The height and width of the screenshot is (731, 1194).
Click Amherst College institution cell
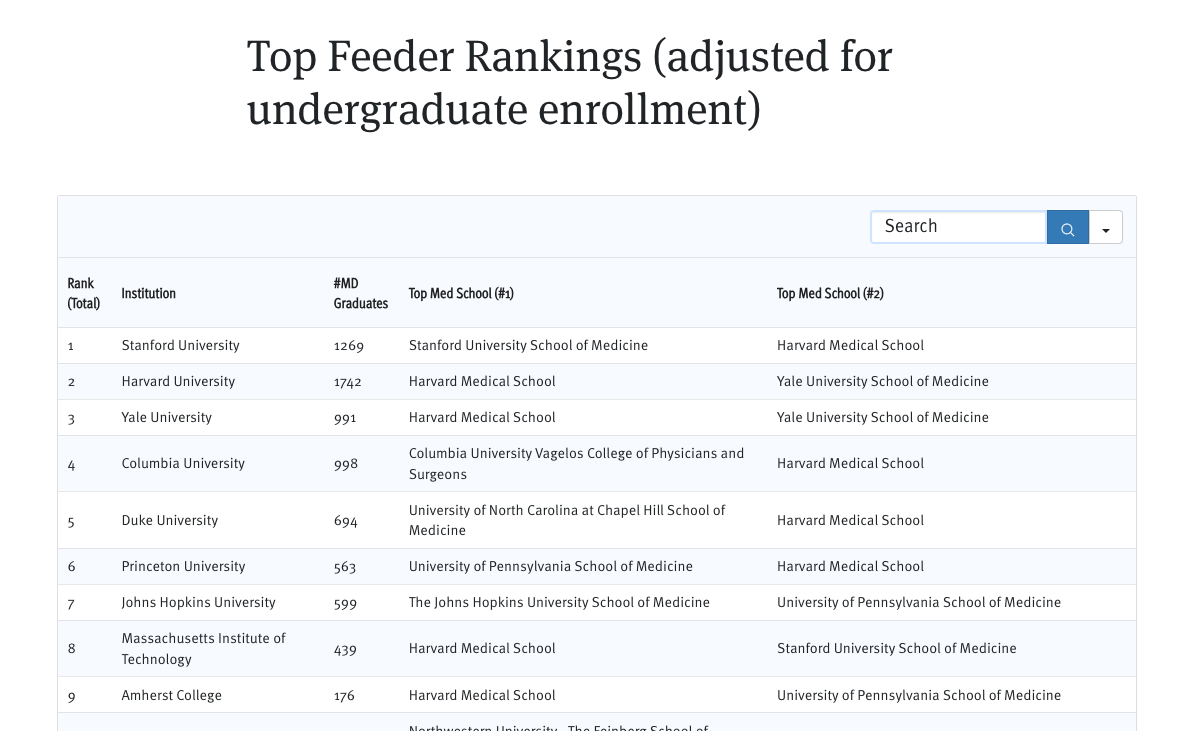171,695
